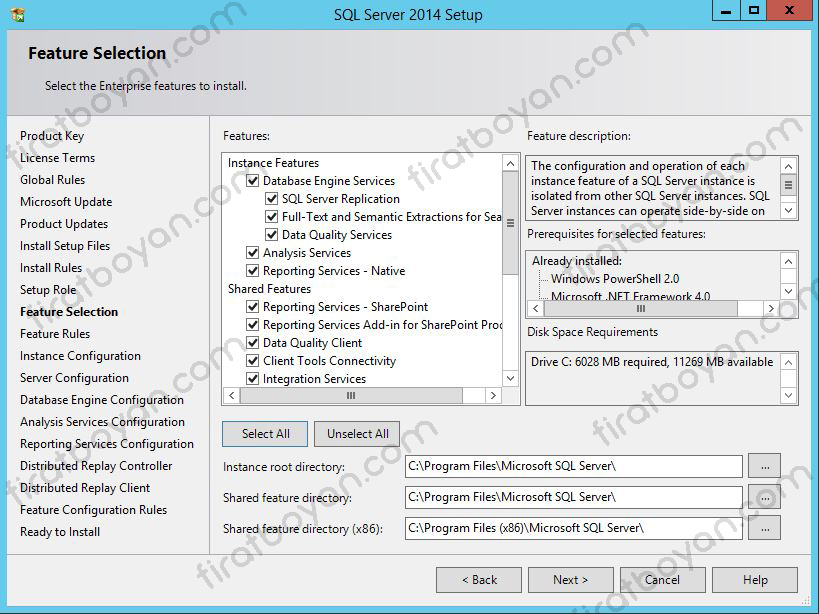Click Unselect All button
The image size is (819, 614).
pos(357,434)
